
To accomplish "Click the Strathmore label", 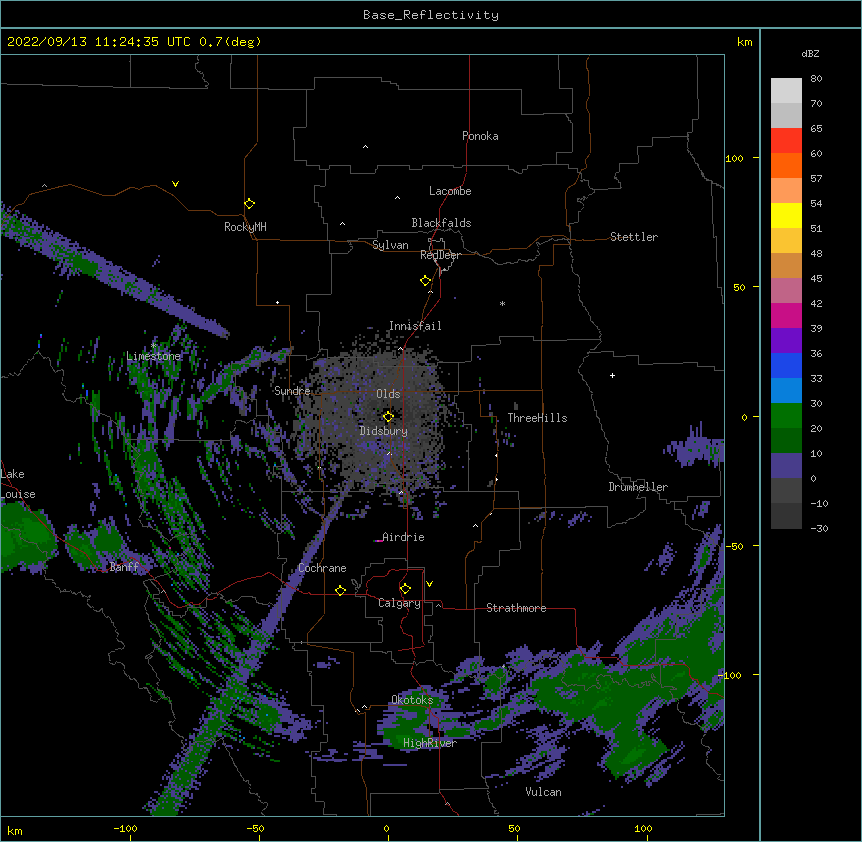I will click(516, 608).
